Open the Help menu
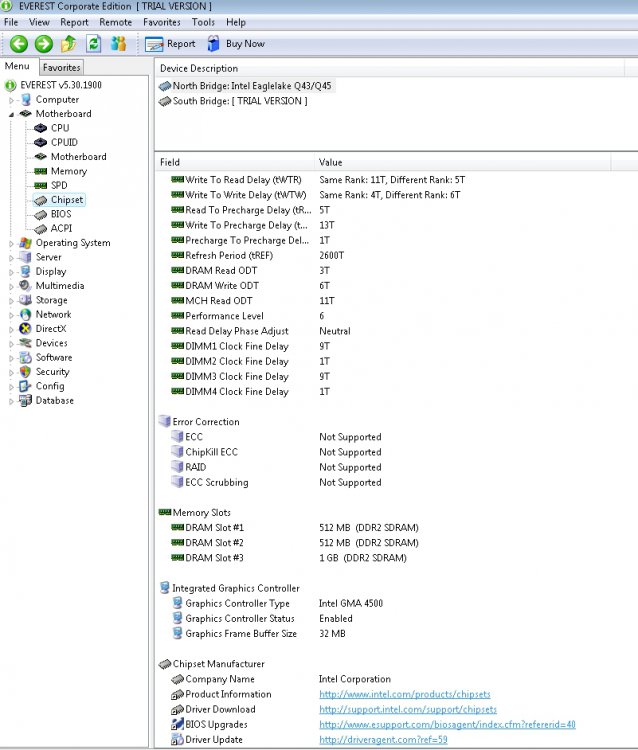Viewport: 638px width, 750px height. point(236,22)
